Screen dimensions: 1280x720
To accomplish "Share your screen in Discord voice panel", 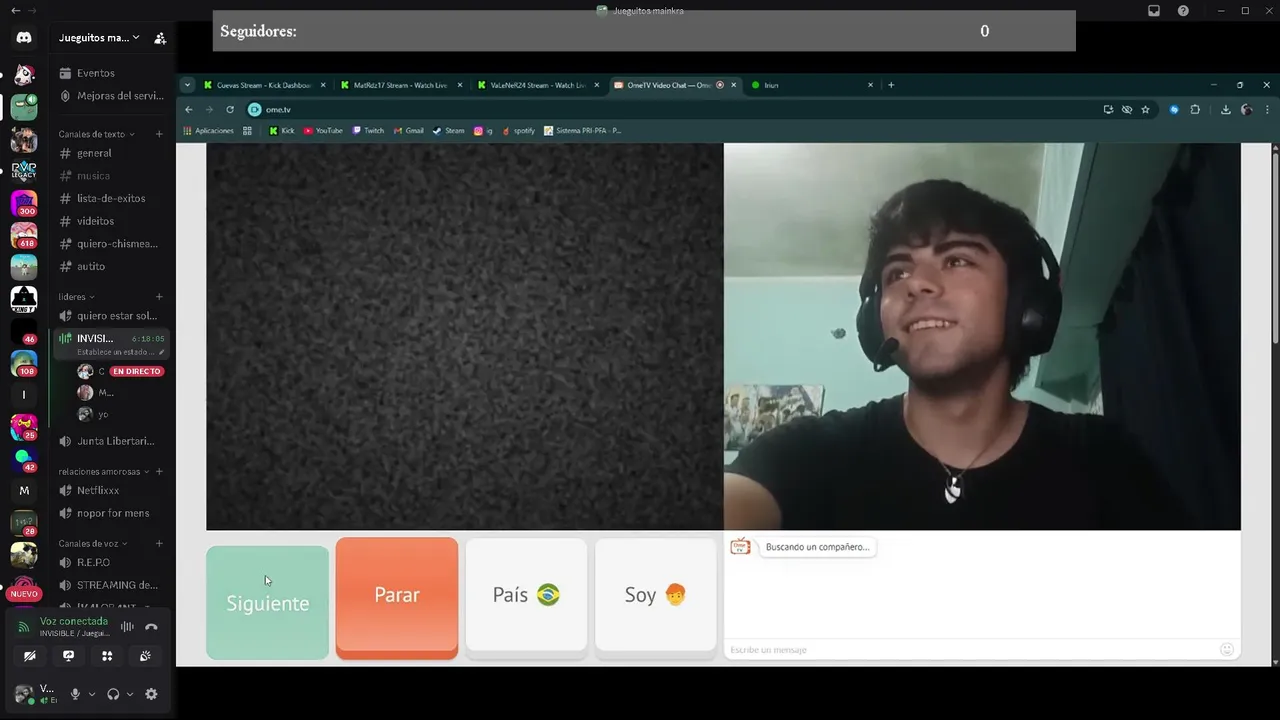I will tap(68, 656).
